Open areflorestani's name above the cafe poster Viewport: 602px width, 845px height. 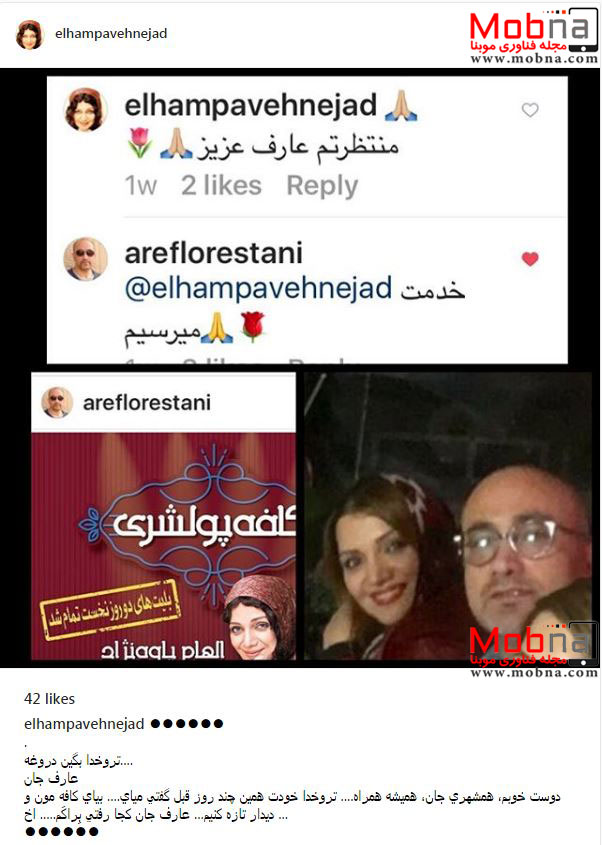pos(147,403)
